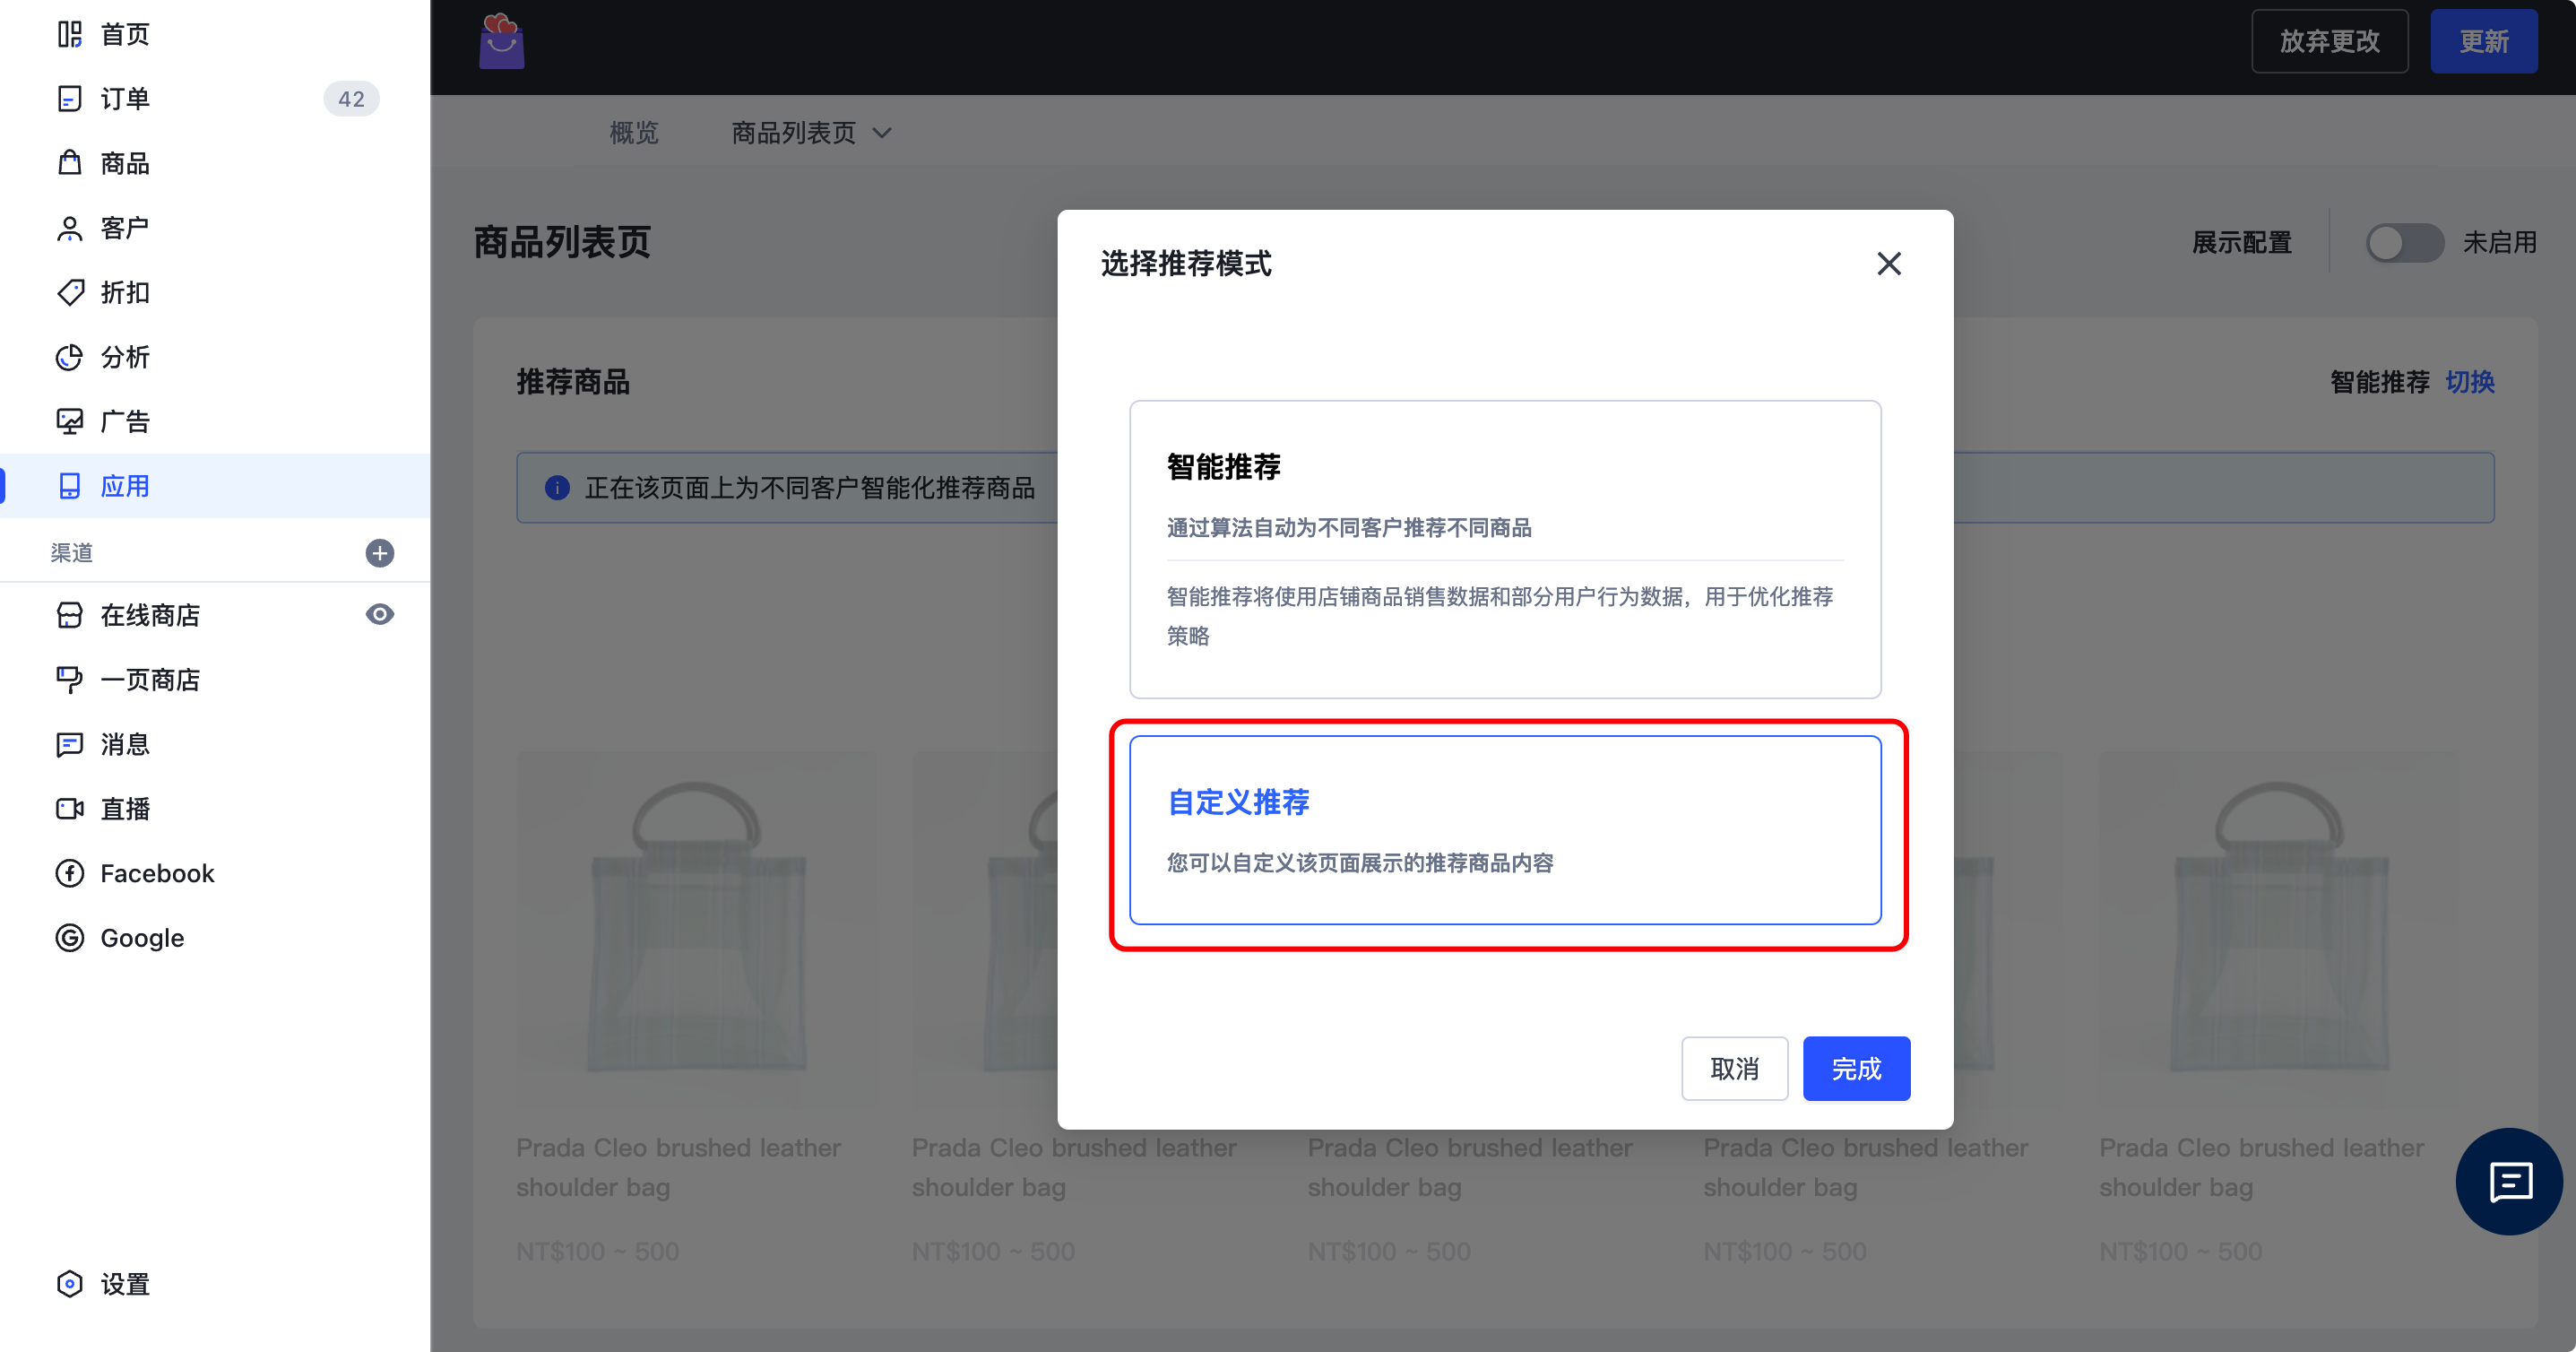Image resolution: width=2576 pixels, height=1352 pixels.
Task: Click the Discounts tag icon
Action: coord(69,292)
